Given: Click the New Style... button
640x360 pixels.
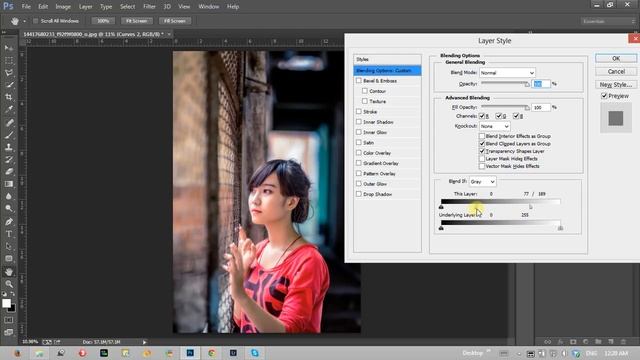Looking at the screenshot, I should pos(616,84).
